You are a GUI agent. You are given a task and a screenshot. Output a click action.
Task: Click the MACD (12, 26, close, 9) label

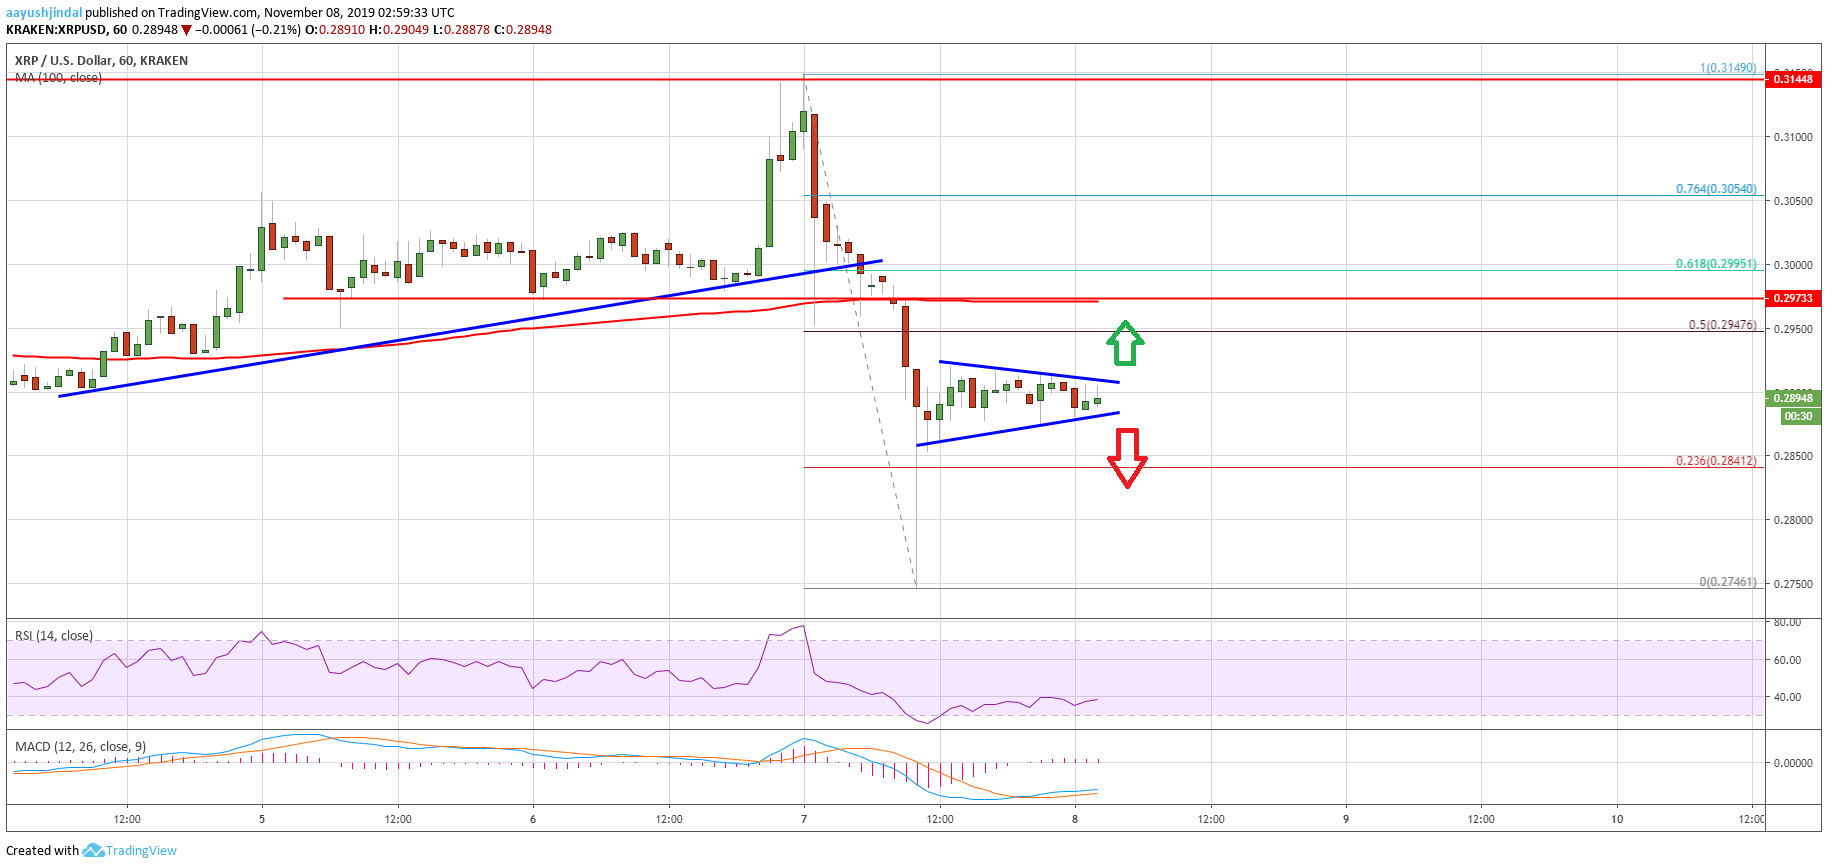80,747
